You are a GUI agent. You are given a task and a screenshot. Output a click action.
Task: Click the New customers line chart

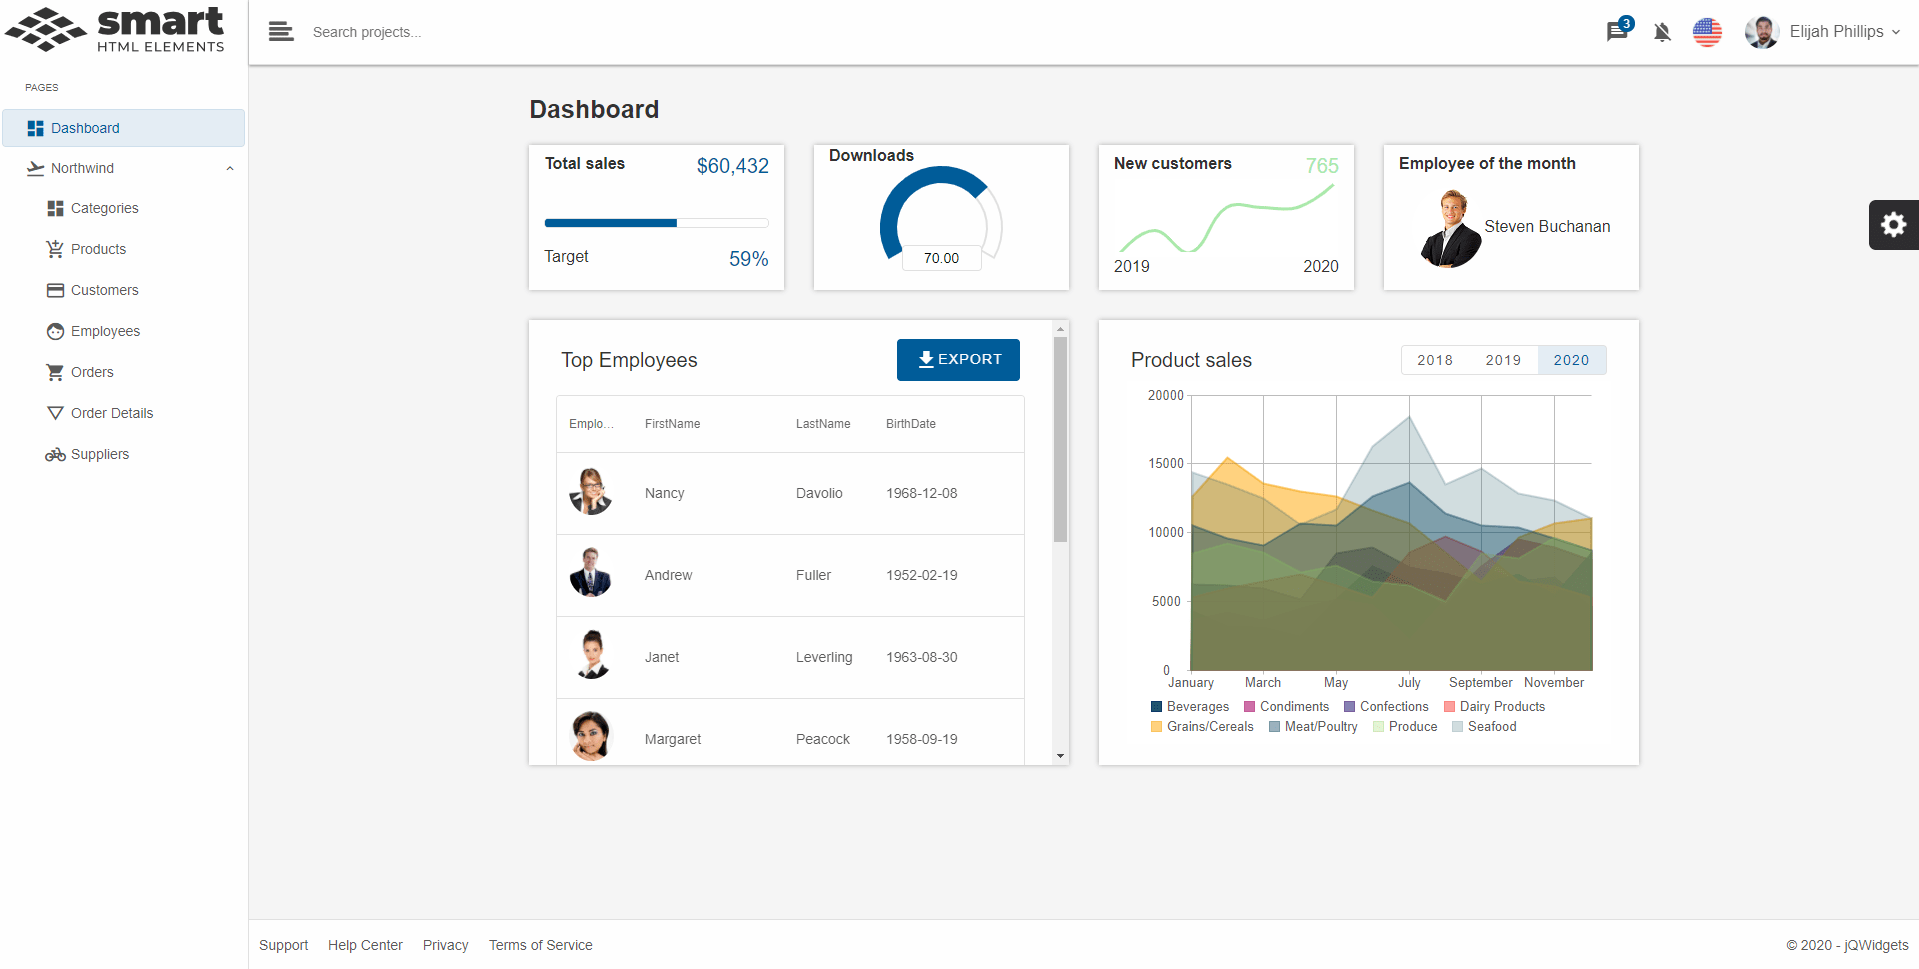pyautogui.click(x=1226, y=218)
